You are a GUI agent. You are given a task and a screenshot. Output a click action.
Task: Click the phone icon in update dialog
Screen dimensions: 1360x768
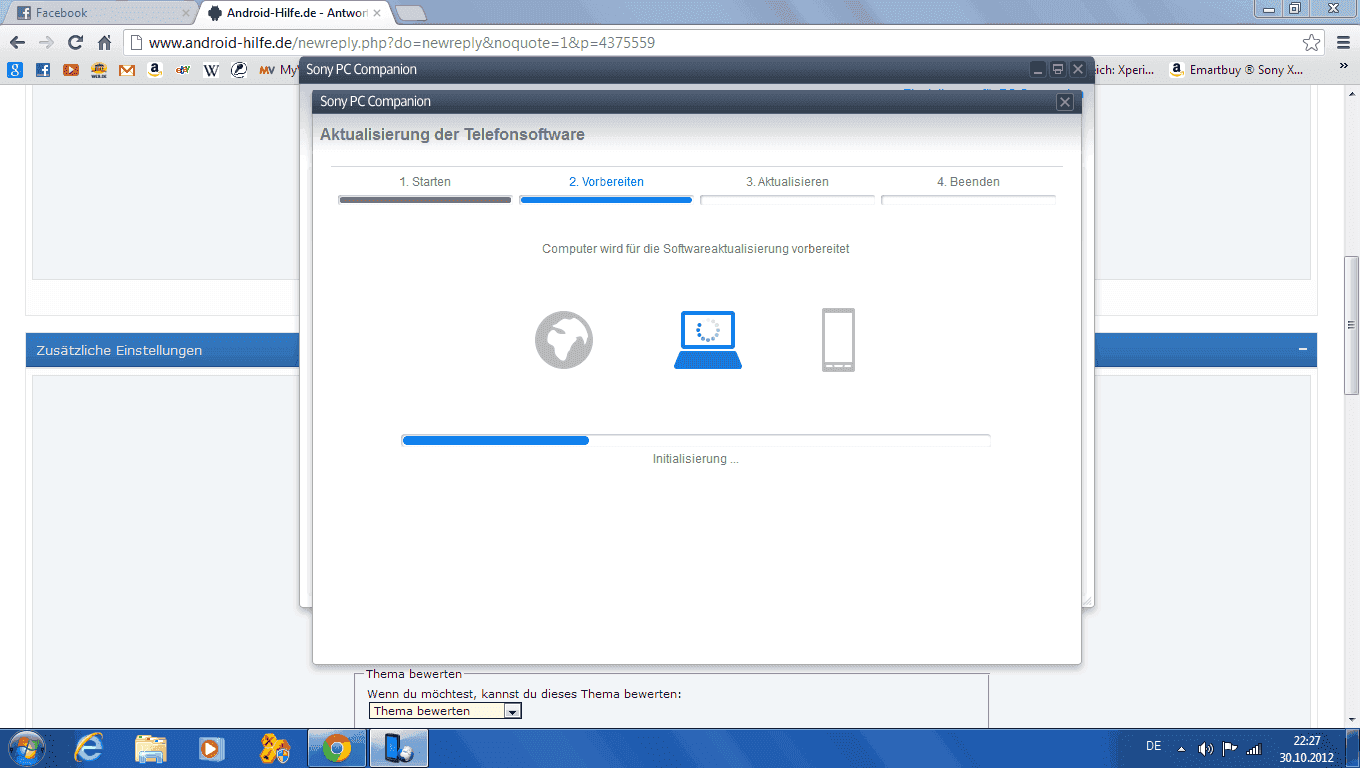838,340
